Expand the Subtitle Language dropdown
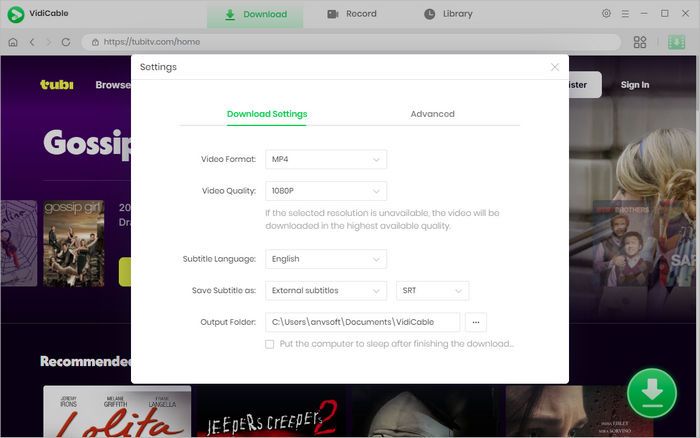The width and height of the screenshot is (700, 438). [326, 259]
